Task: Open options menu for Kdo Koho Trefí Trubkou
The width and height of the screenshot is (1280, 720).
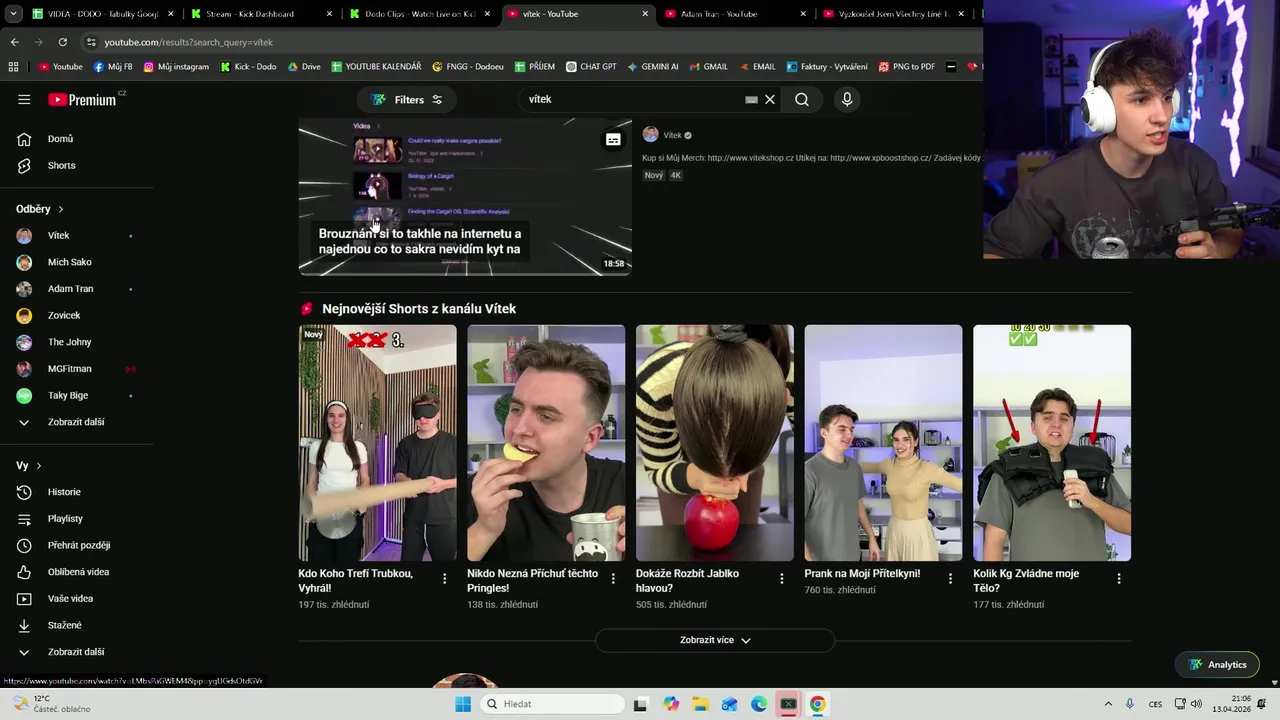Action: pyautogui.click(x=445, y=578)
